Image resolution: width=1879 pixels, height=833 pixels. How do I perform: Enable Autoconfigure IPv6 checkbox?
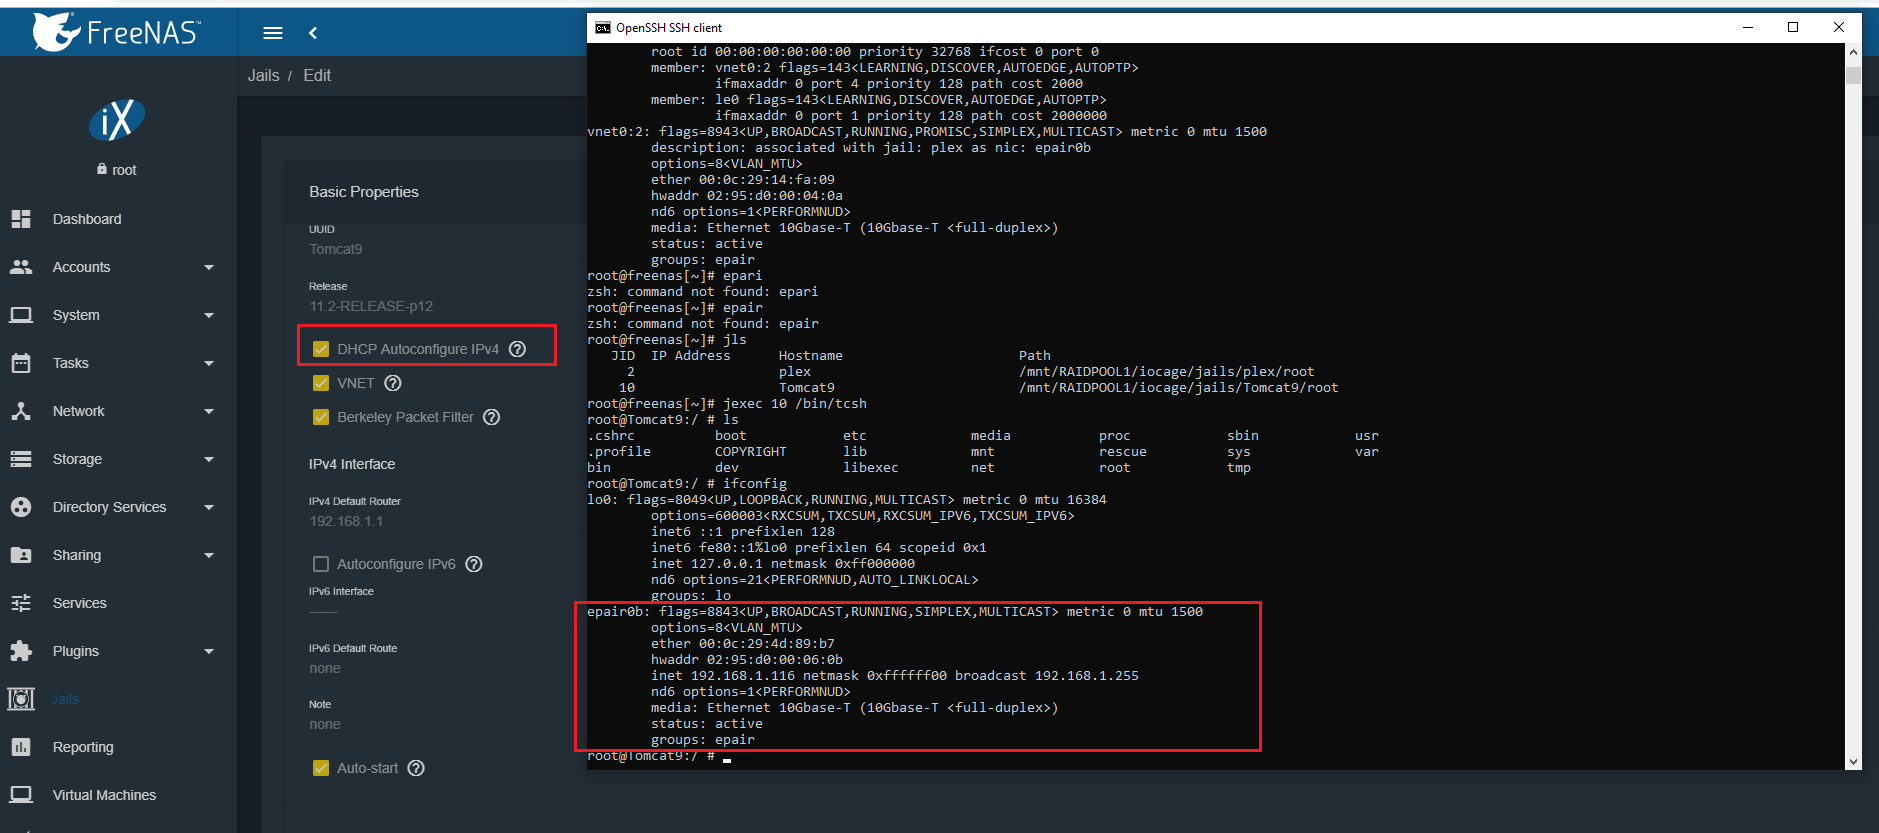pyautogui.click(x=321, y=564)
